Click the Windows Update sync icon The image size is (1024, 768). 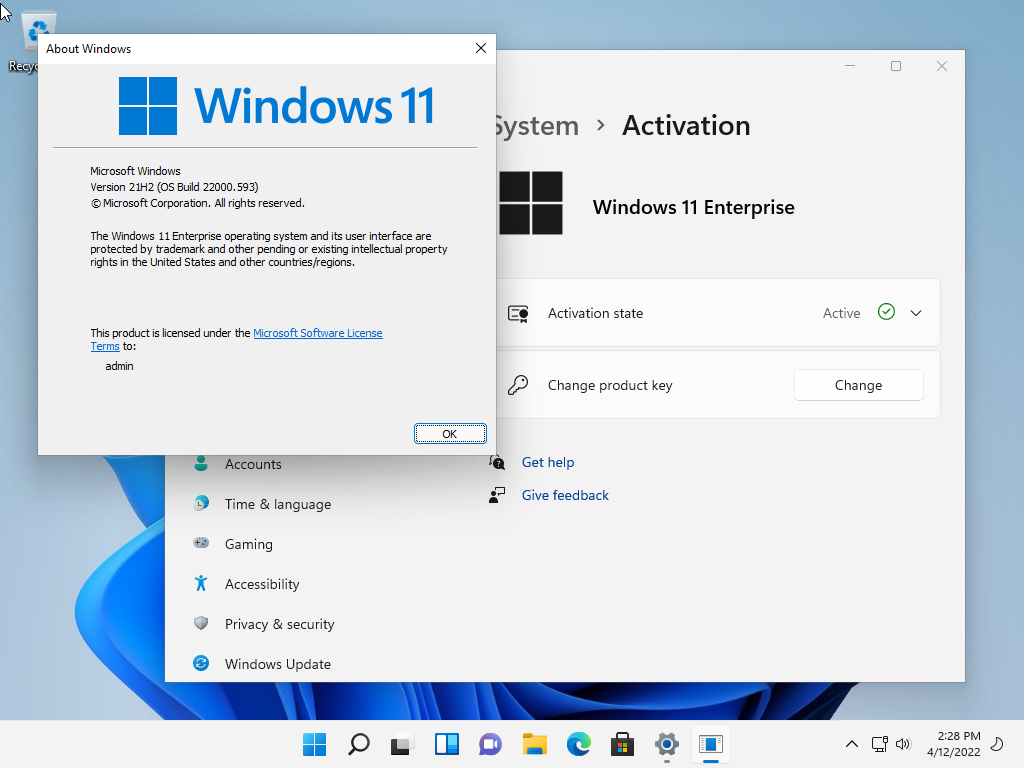point(201,663)
